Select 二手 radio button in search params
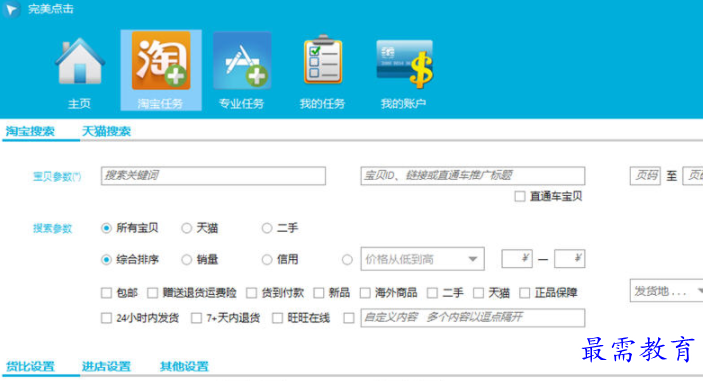 pyautogui.click(x=267, y=228)
